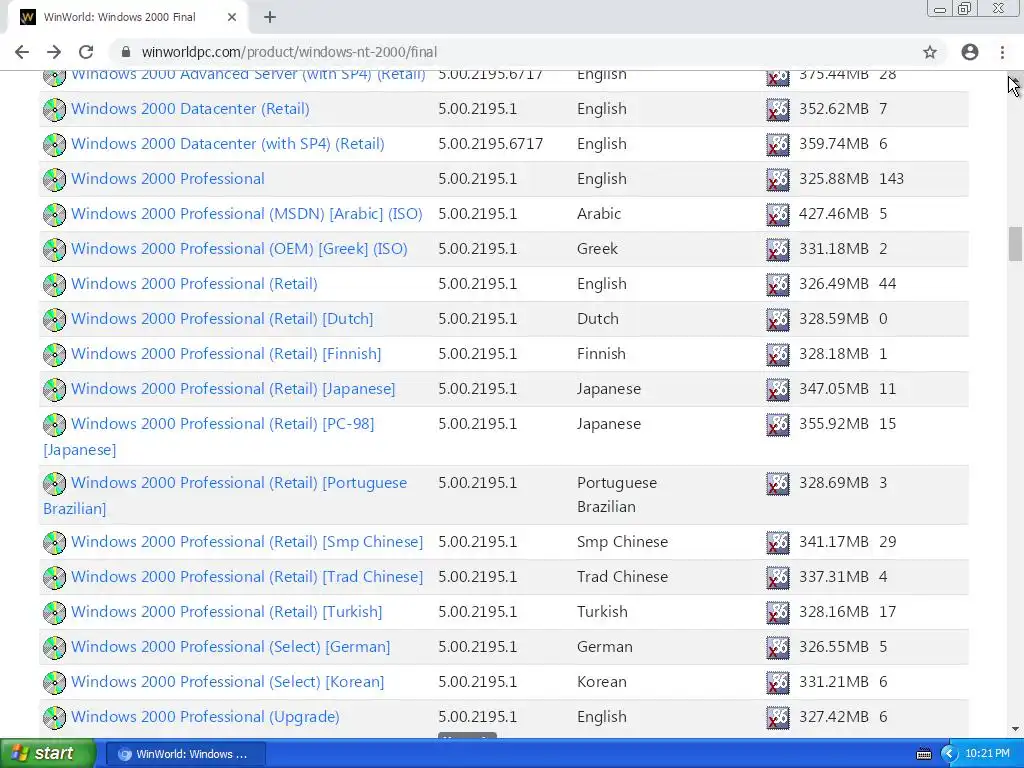
Task: Open Windows 2000 Professional (Retail) [Portuguese Brazilian]
Action: (x=238, y=483)
